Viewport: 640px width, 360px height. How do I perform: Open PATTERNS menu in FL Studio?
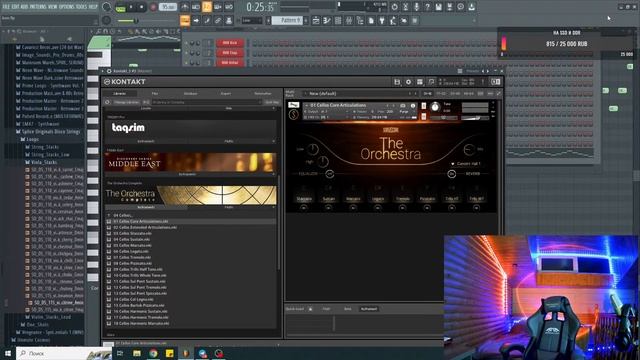click(x=38, y=7)
